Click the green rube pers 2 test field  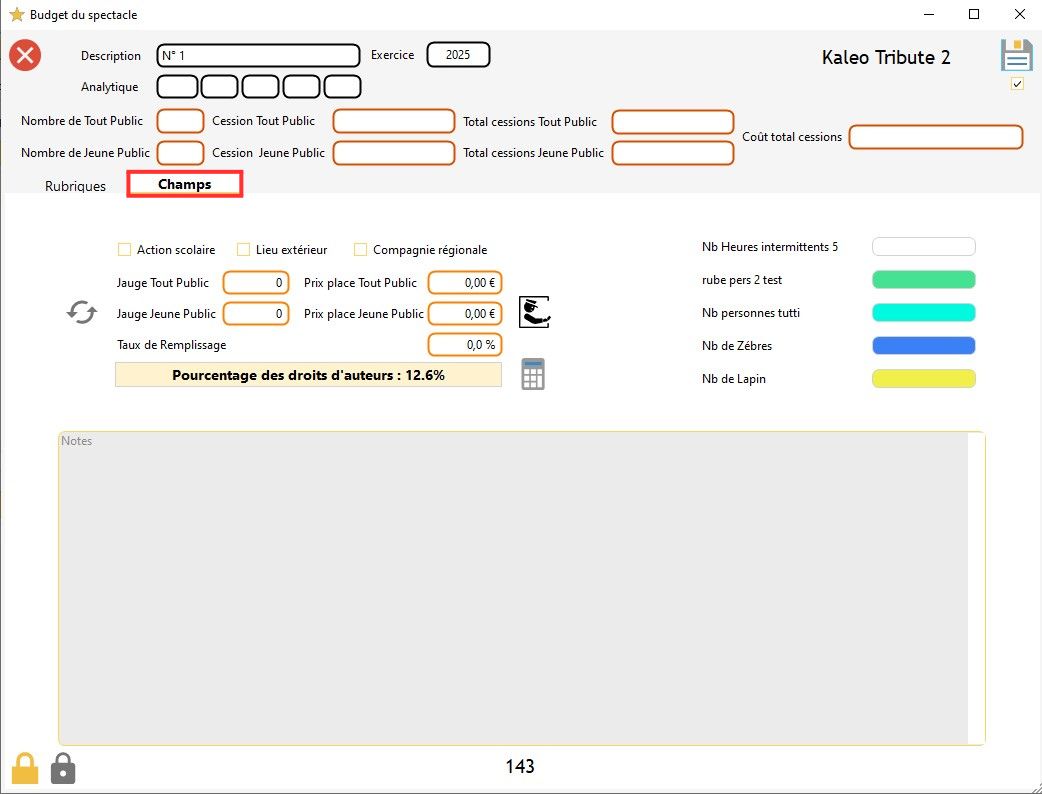pyautogui.click(x=923, y=280)
